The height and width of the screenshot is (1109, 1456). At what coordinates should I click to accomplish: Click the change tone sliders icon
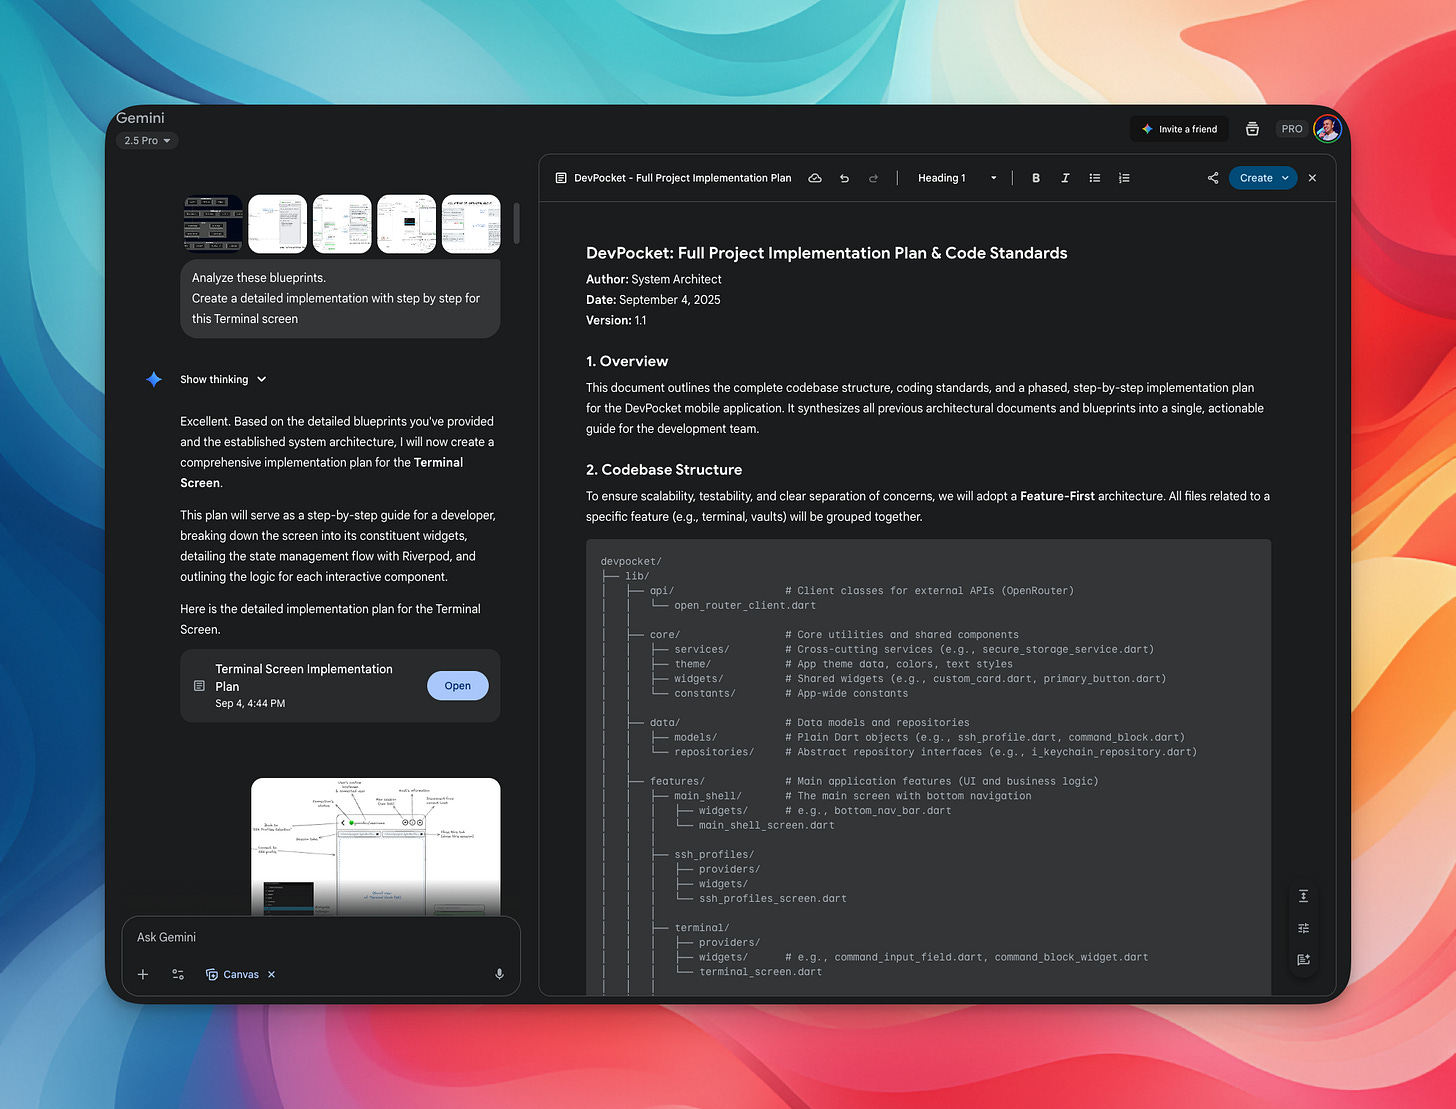(x=1303, y=928)
